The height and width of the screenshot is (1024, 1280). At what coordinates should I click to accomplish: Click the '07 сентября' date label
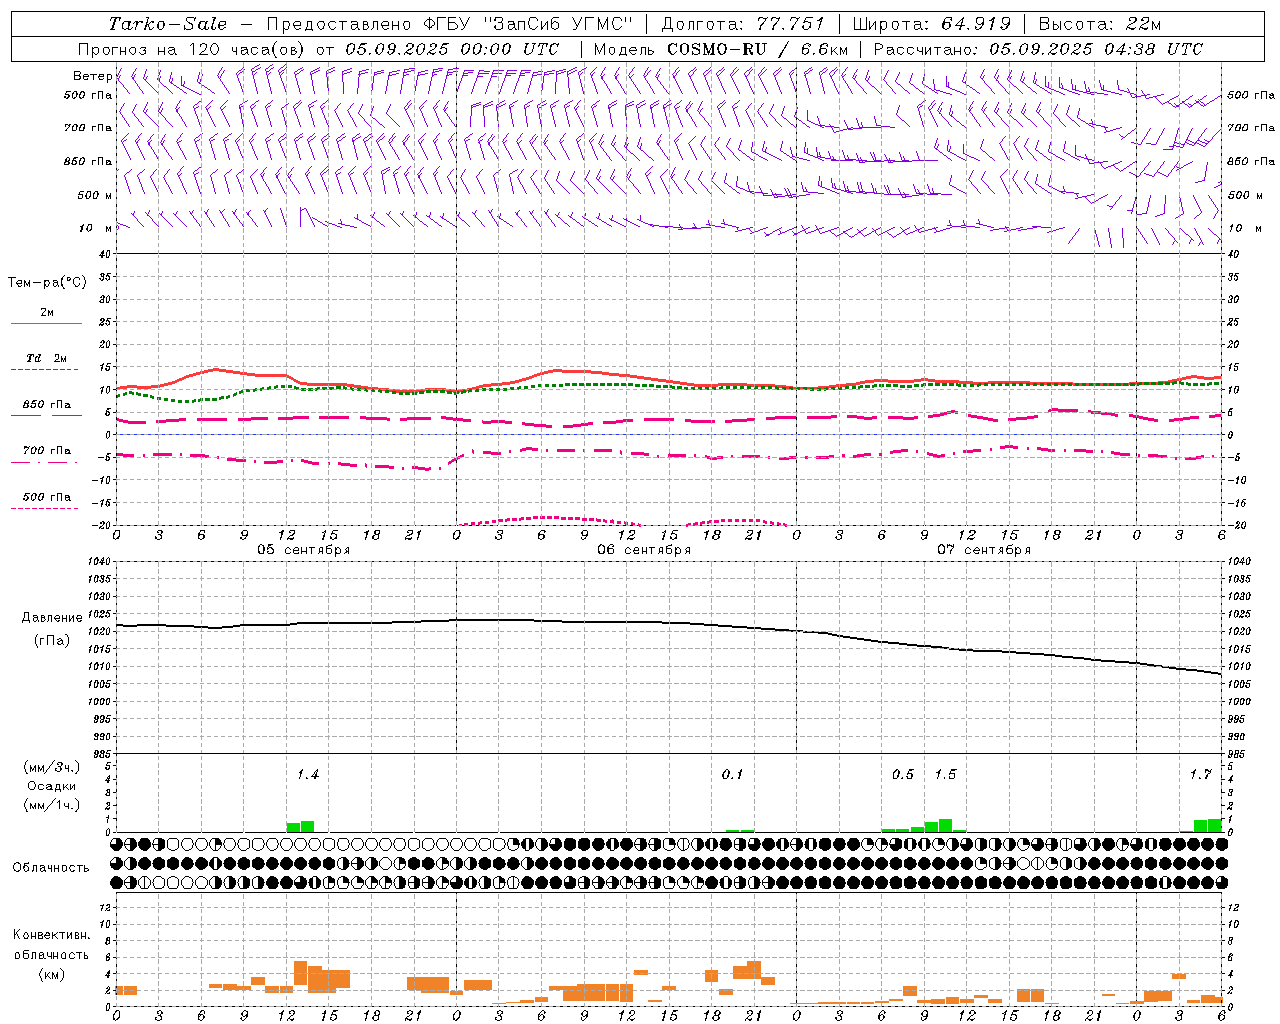tap(984, 550)
